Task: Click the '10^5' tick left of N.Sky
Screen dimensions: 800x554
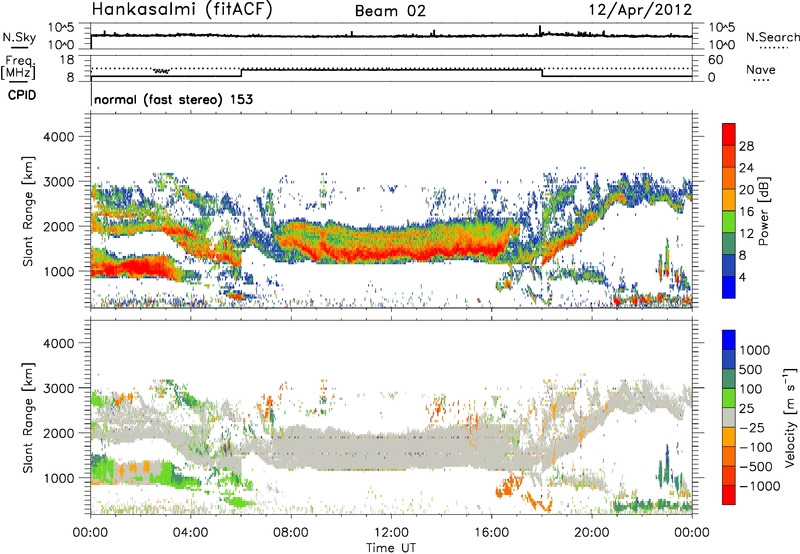Action: (x=61, y=27)
